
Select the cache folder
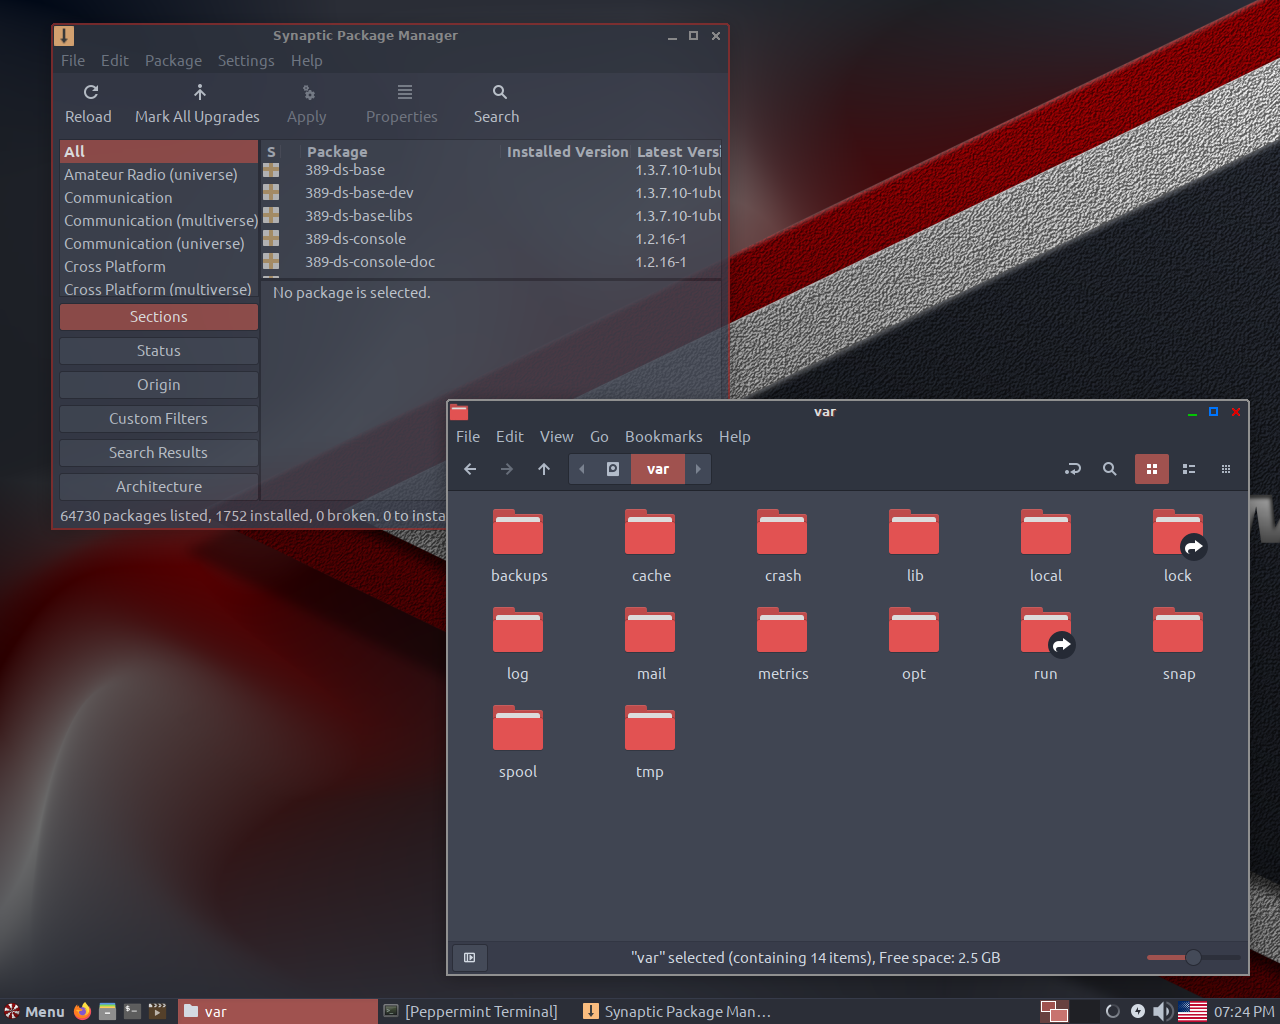[x=651, y=546]
